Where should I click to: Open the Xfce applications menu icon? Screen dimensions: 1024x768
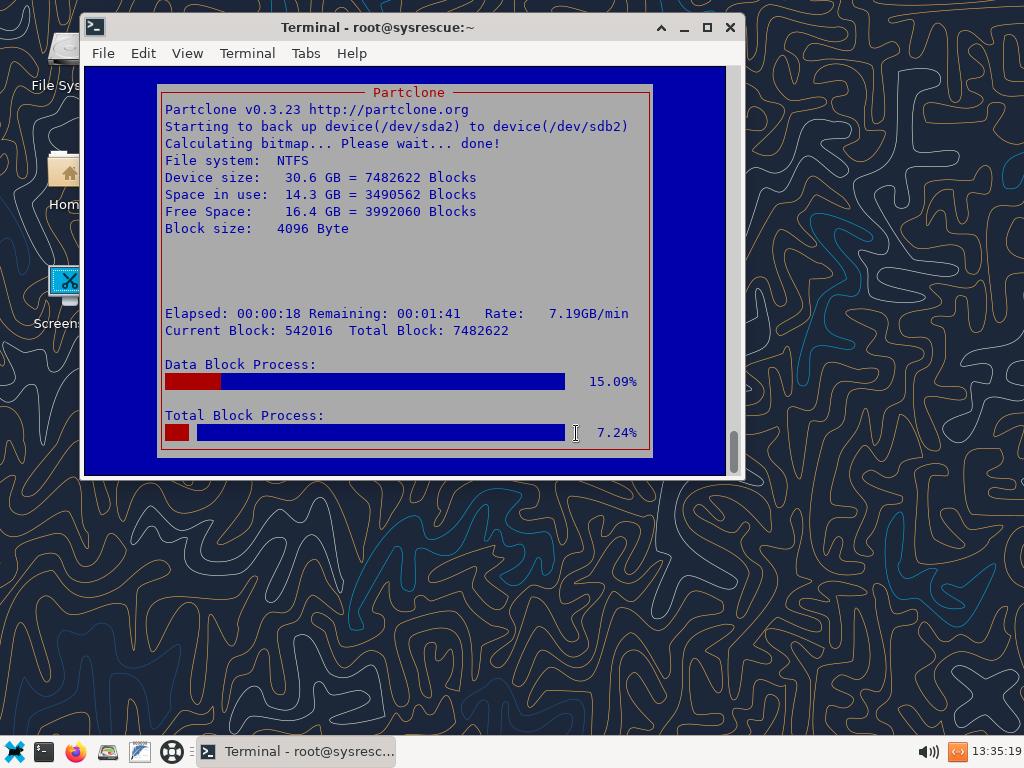pos(14,752)
